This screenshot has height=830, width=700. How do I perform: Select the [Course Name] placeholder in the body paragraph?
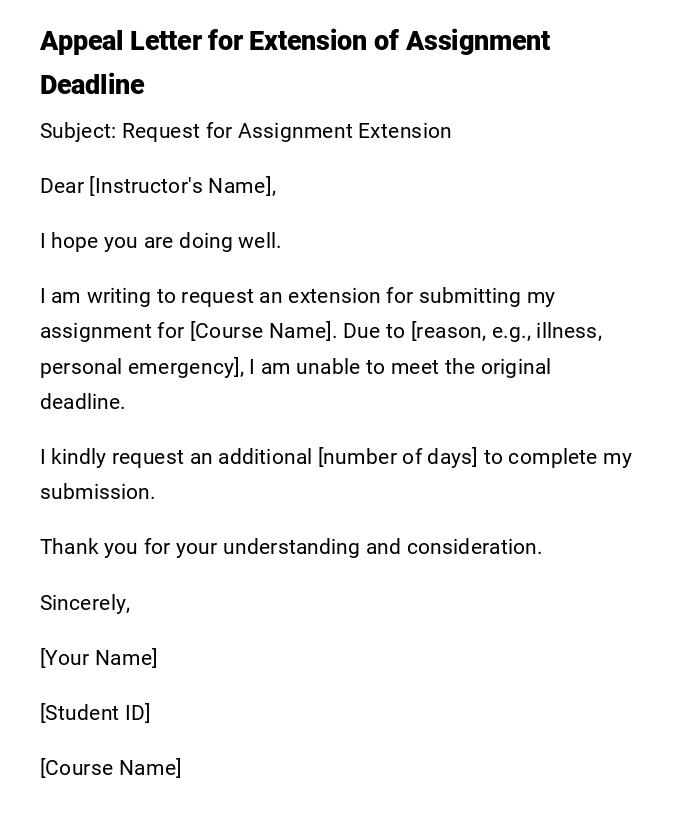point(261,331)
